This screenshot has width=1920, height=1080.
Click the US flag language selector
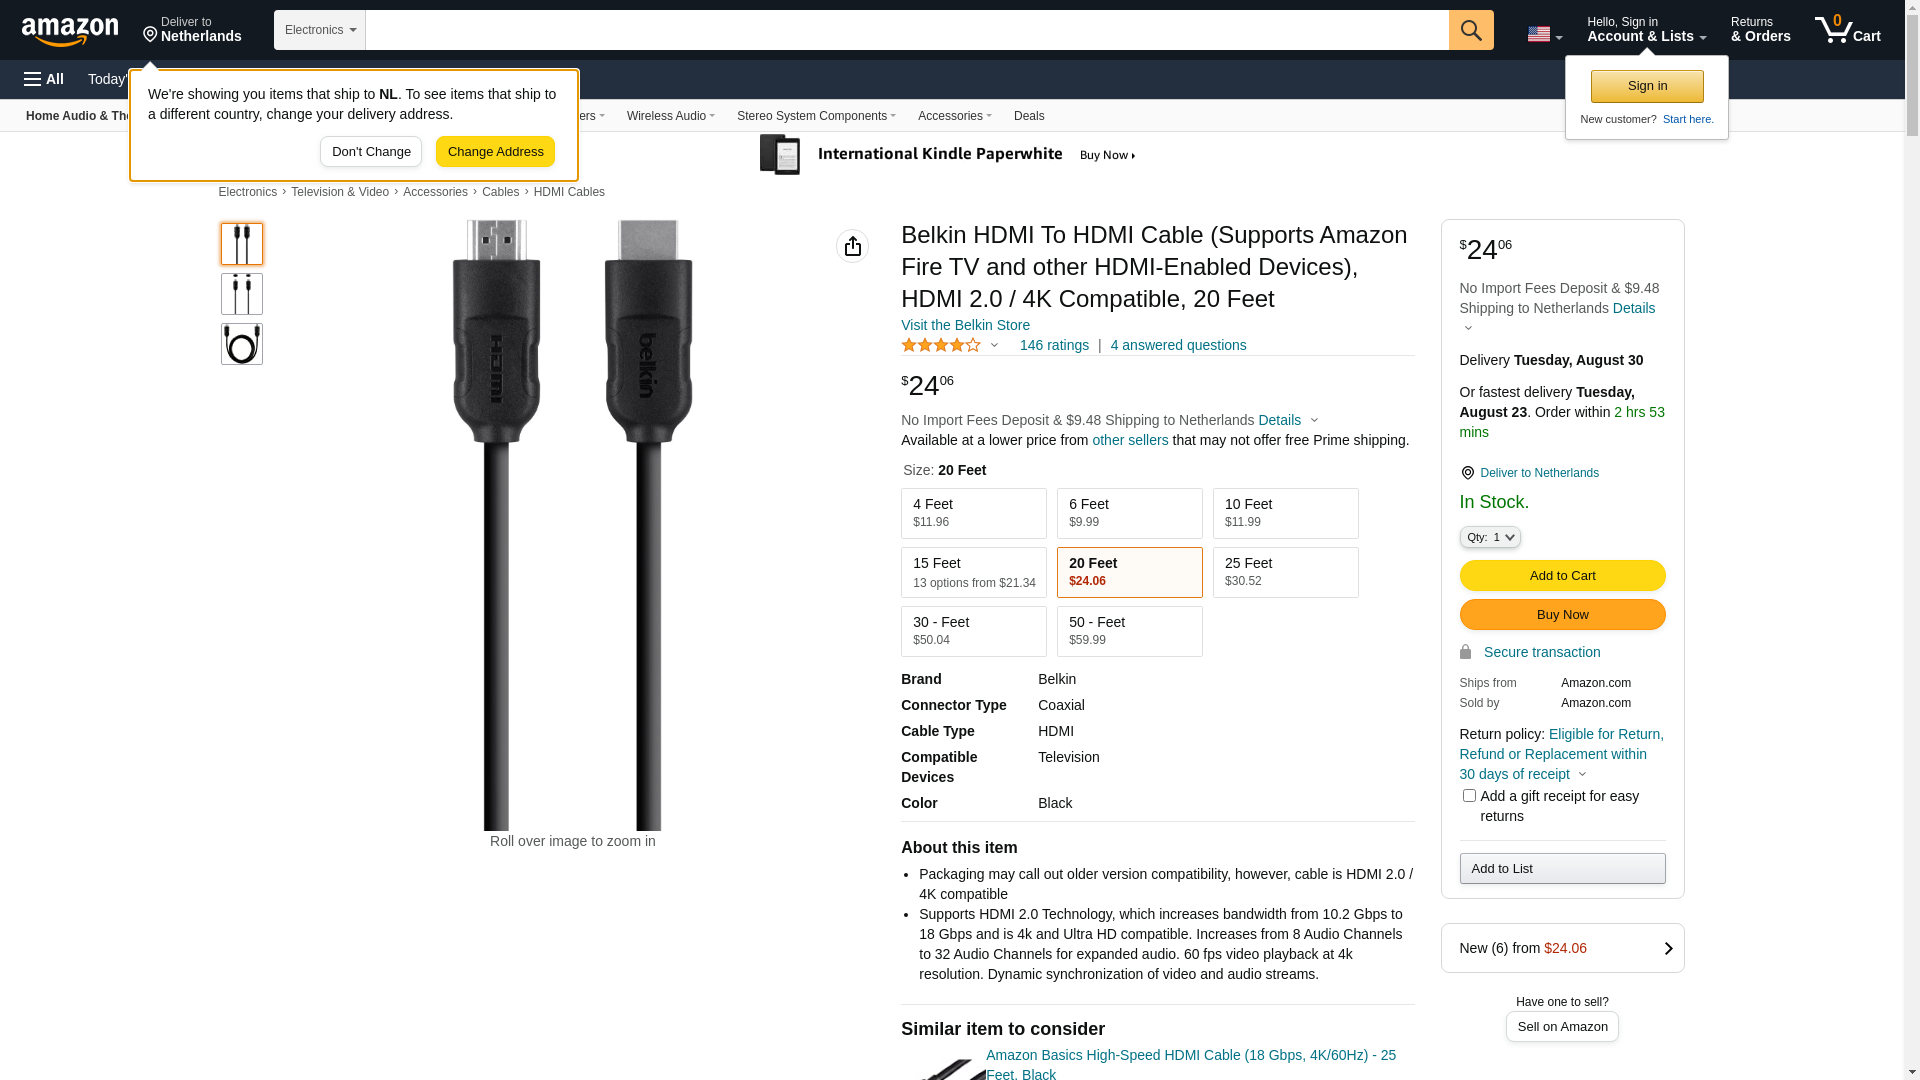tap(1544, 34)
